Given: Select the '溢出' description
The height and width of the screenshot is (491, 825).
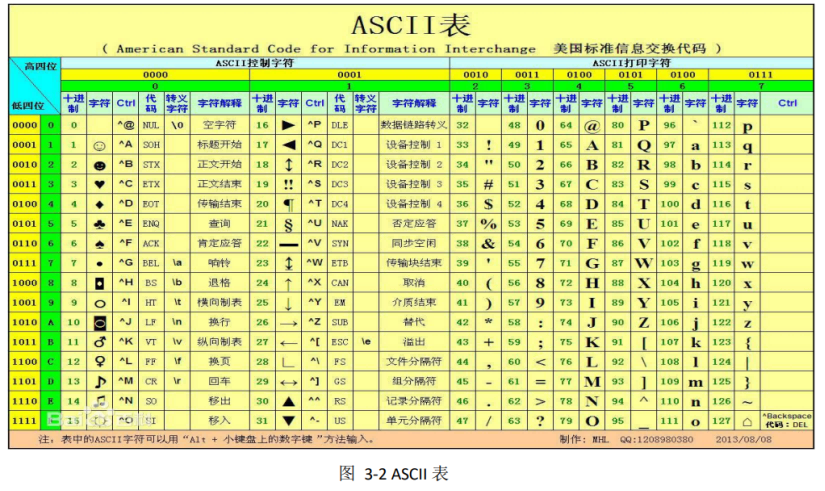Looking at the screenshot, I should coord(414,342).
